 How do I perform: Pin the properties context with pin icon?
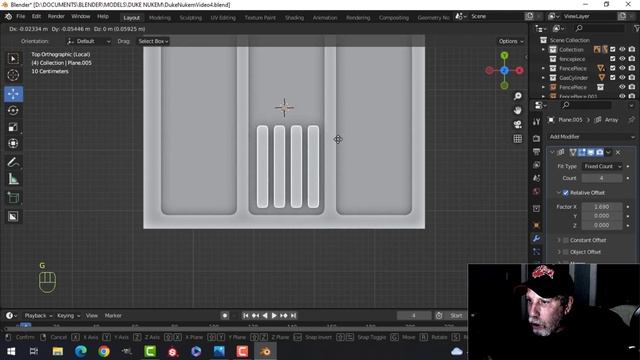coord(631,120)
